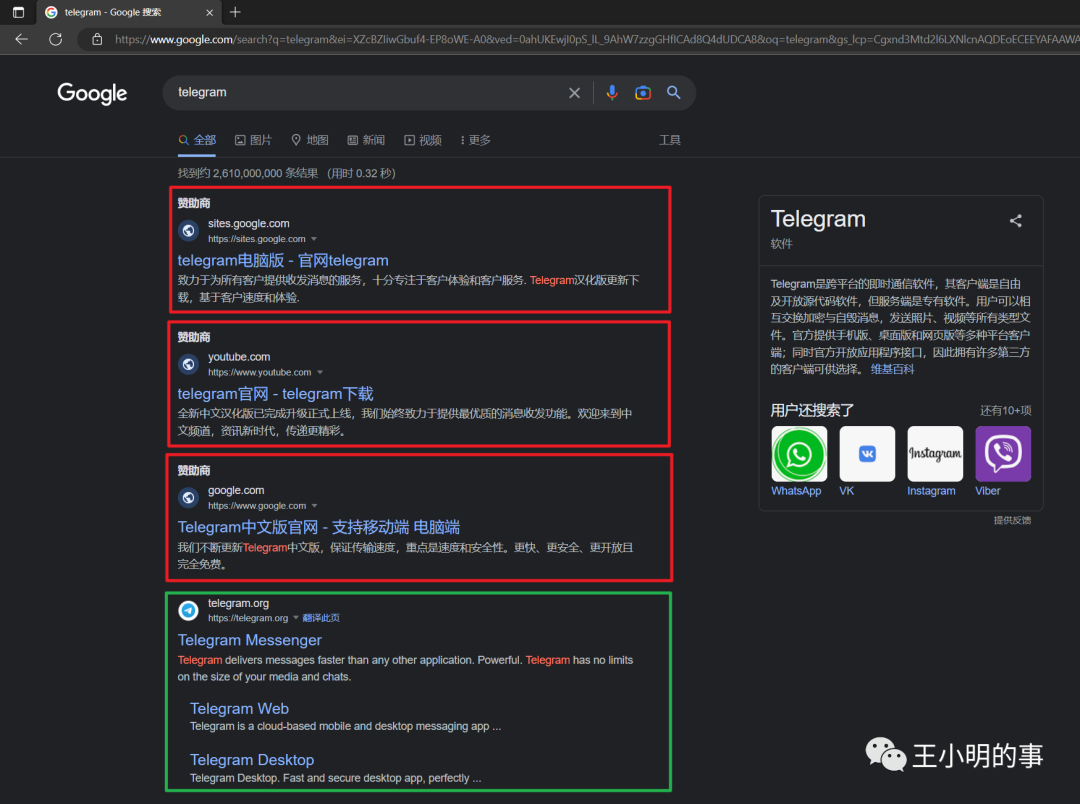This screenshot has height=804, width=1080.
Task: Select the 全部 results tab
Action: [x=197, y=140]
